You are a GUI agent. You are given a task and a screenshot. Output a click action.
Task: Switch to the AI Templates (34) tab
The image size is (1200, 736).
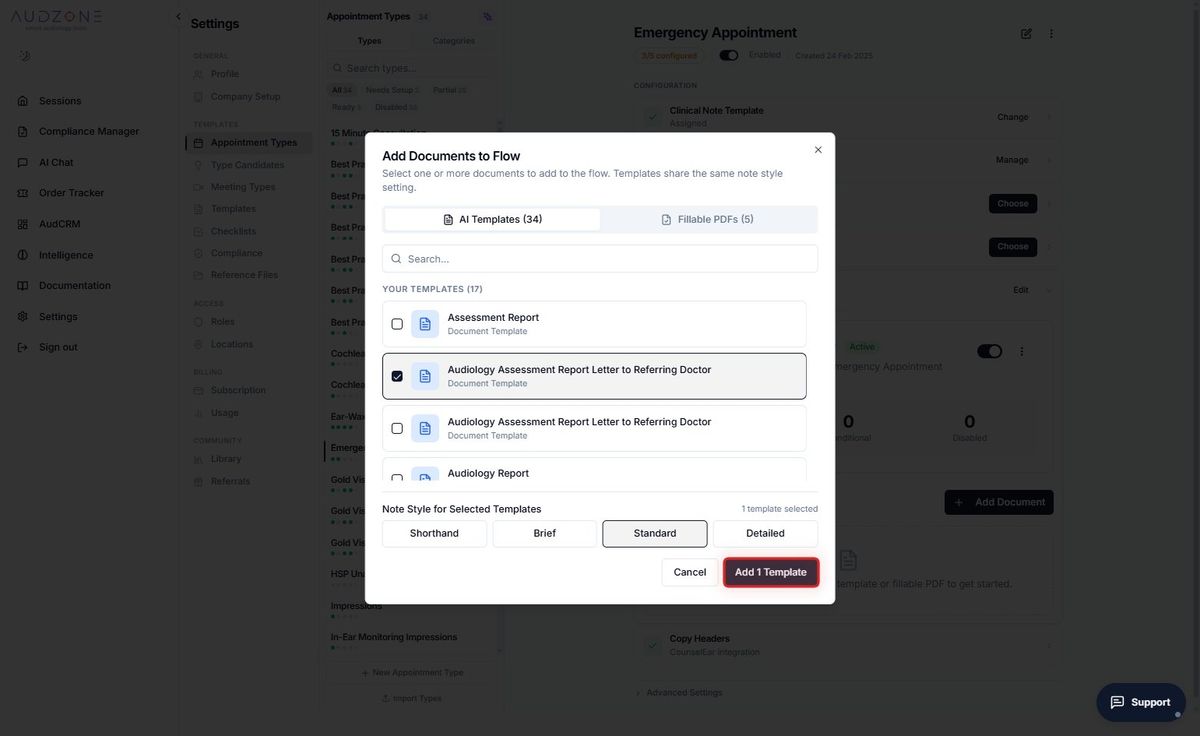pos(493,220)
